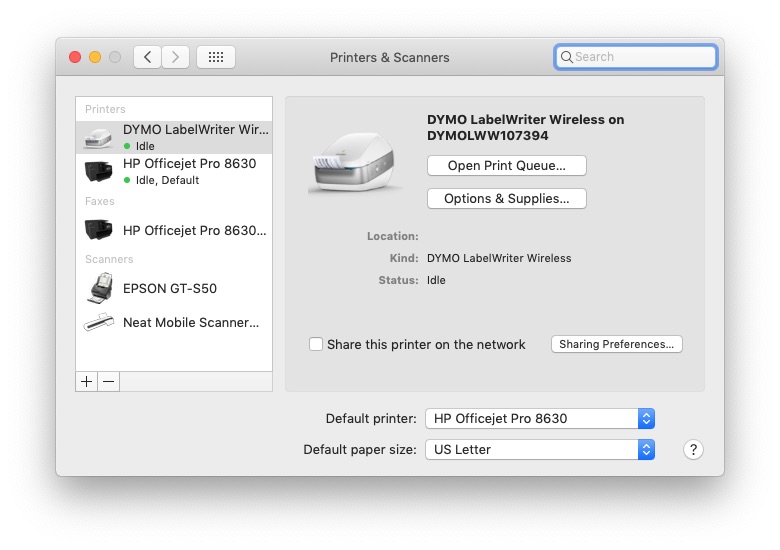Viewport: 780px width, 550px height.
Task: Show all preferences with the grid icon
Action: pos(215,57)
